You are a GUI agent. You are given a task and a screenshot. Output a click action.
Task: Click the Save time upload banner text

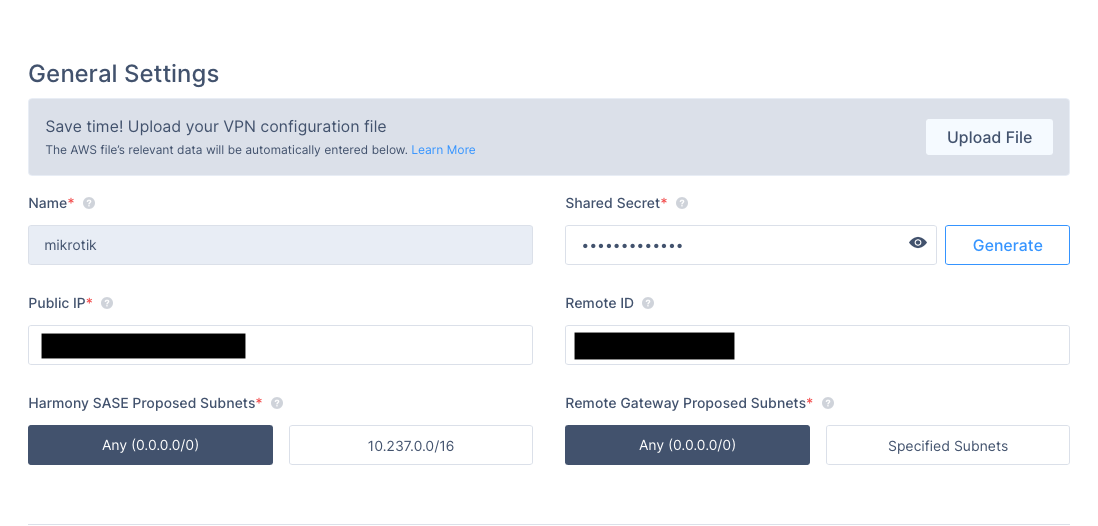pyautogui.click(x=216, y=127)
